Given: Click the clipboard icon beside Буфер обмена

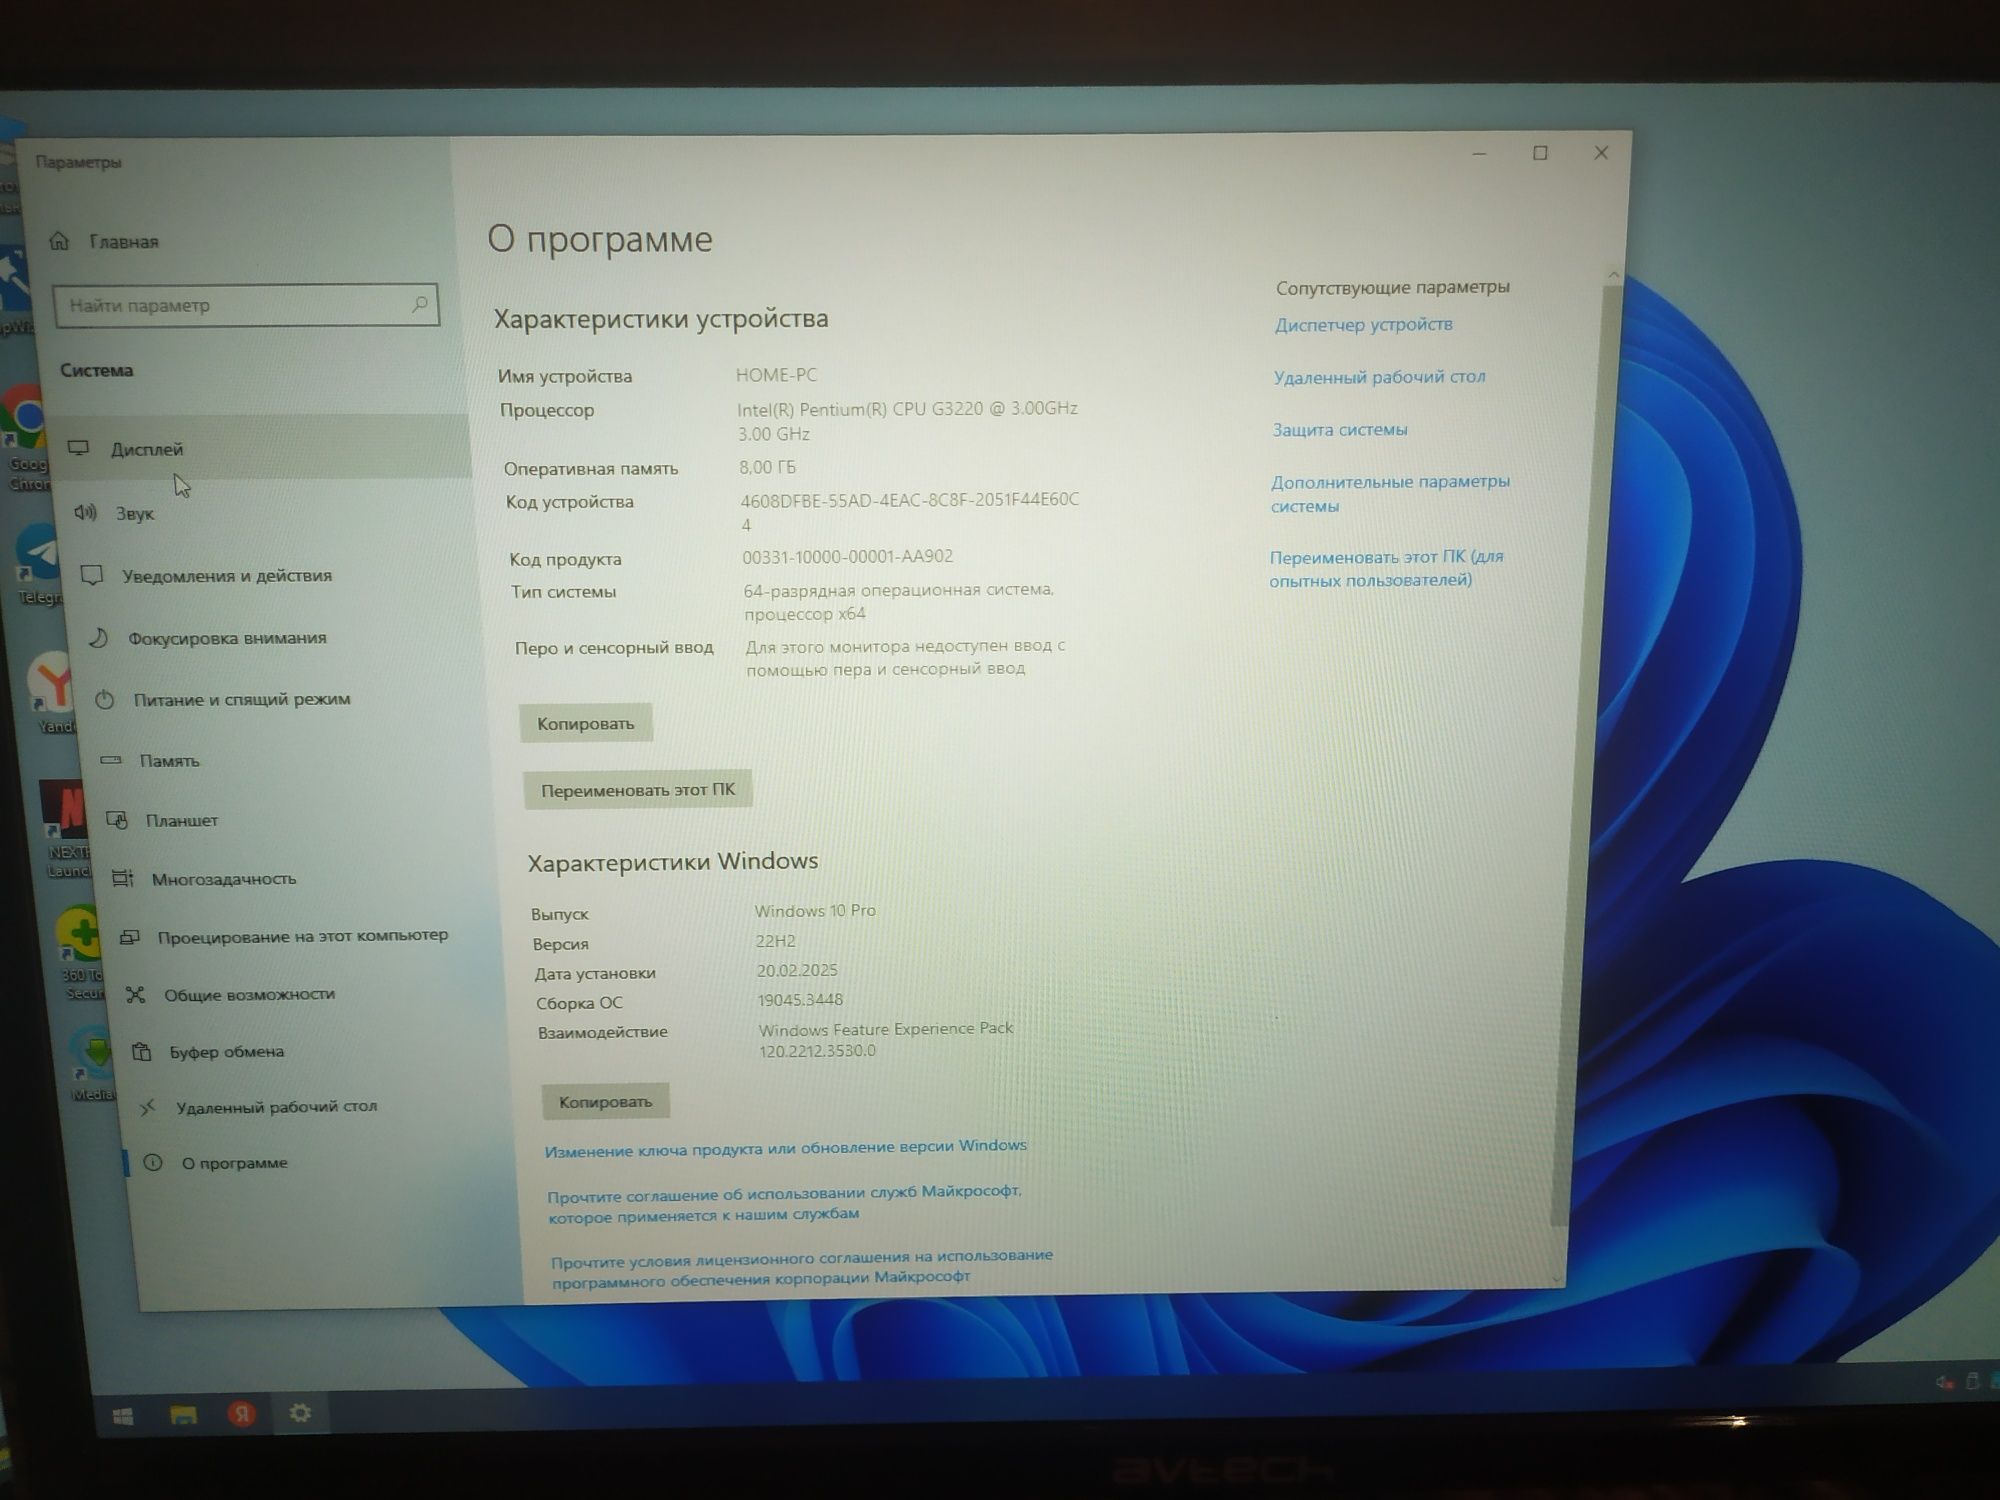Looking at the screenshot, I should [142, 1051].
